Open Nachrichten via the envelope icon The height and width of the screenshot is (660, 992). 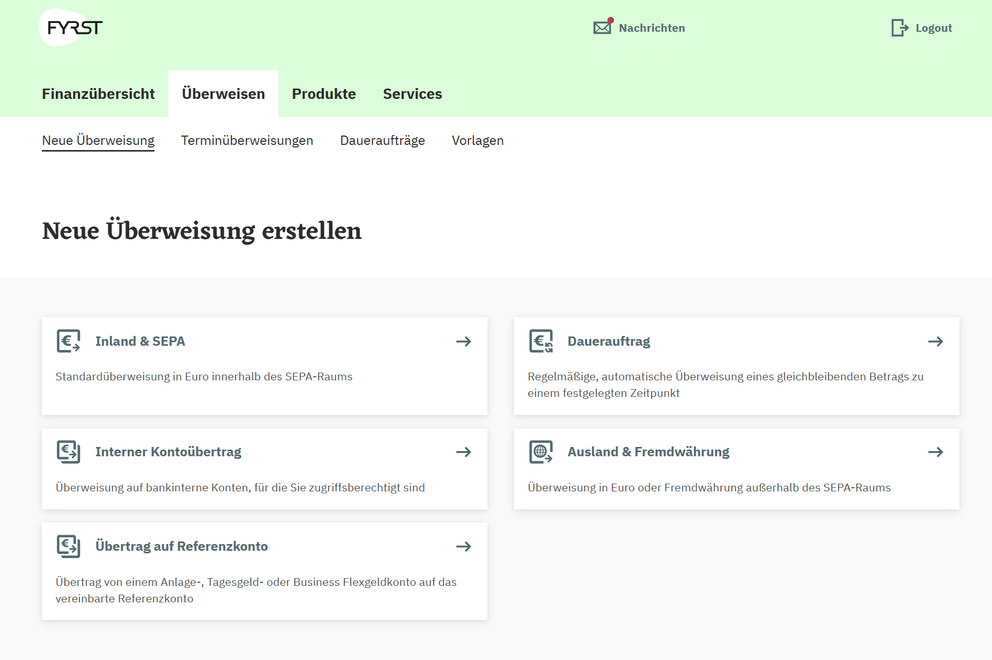click(601, 27)
